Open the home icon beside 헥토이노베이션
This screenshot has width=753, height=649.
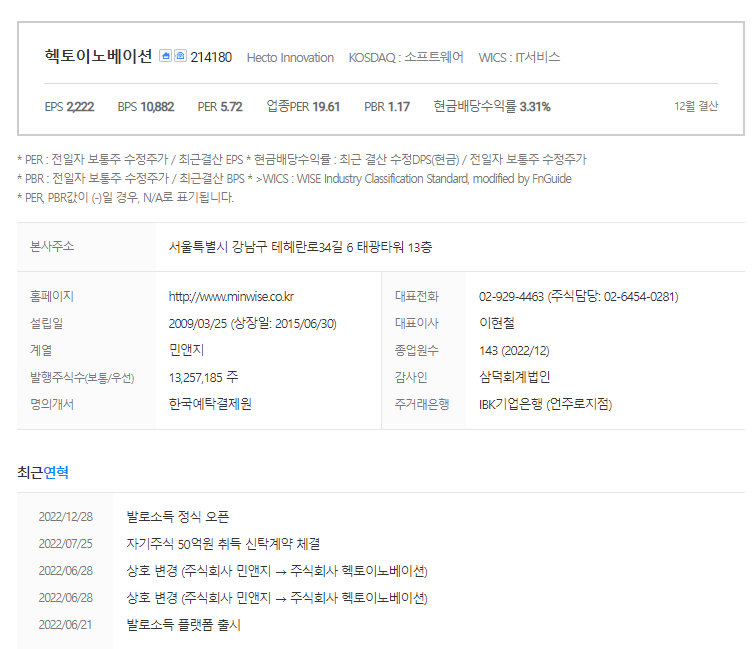coord(165,56)
